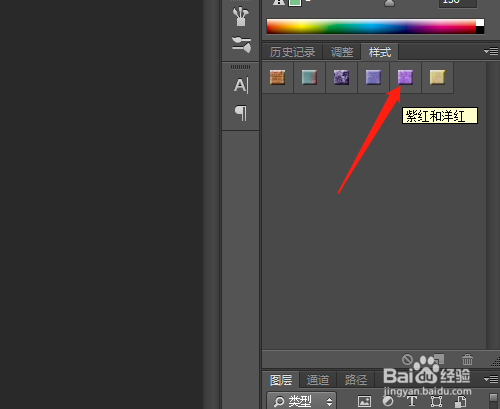Pick a color from the spectrum ramp

371,26
